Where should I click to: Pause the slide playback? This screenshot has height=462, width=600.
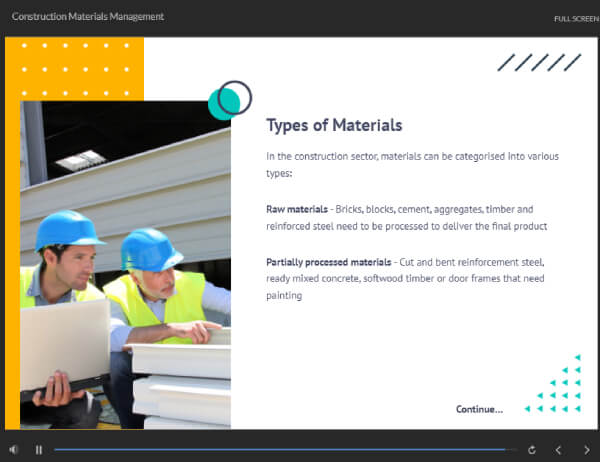click(39, 450)
